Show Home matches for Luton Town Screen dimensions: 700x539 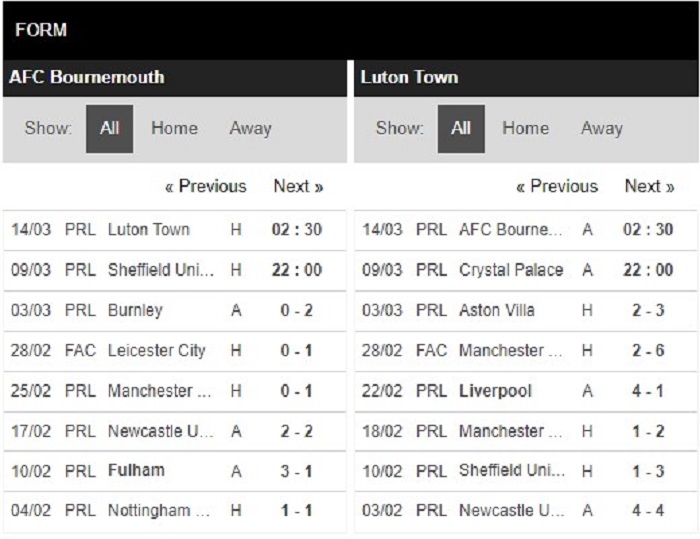[x=525, y=128]
